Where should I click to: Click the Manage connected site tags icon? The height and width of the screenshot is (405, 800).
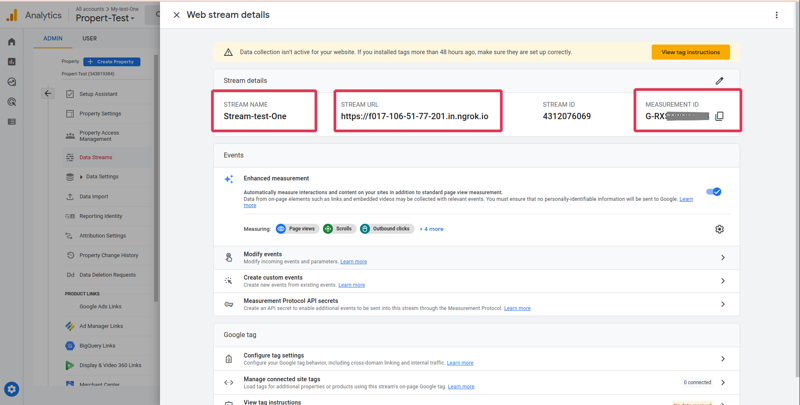[229, 383]
